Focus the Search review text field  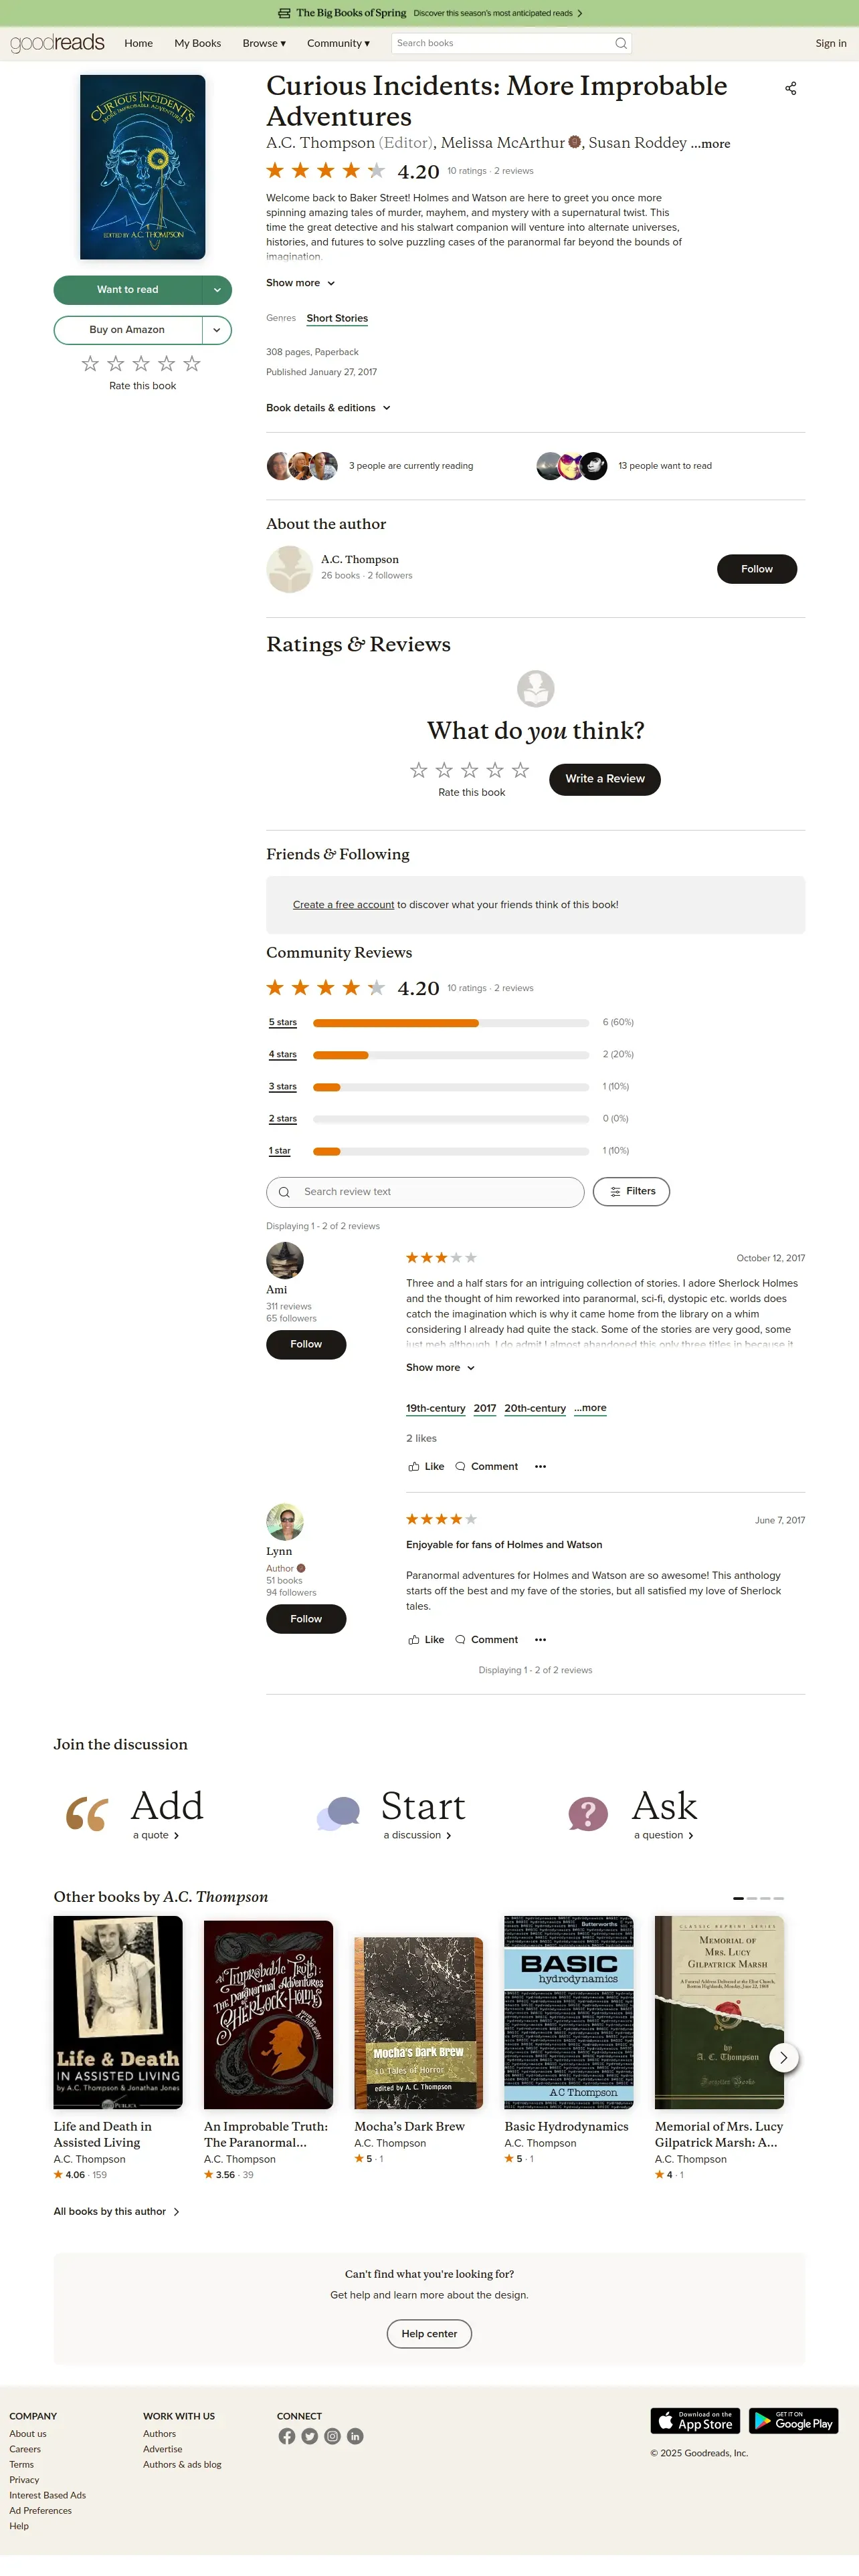click(x=425, y=1192)
